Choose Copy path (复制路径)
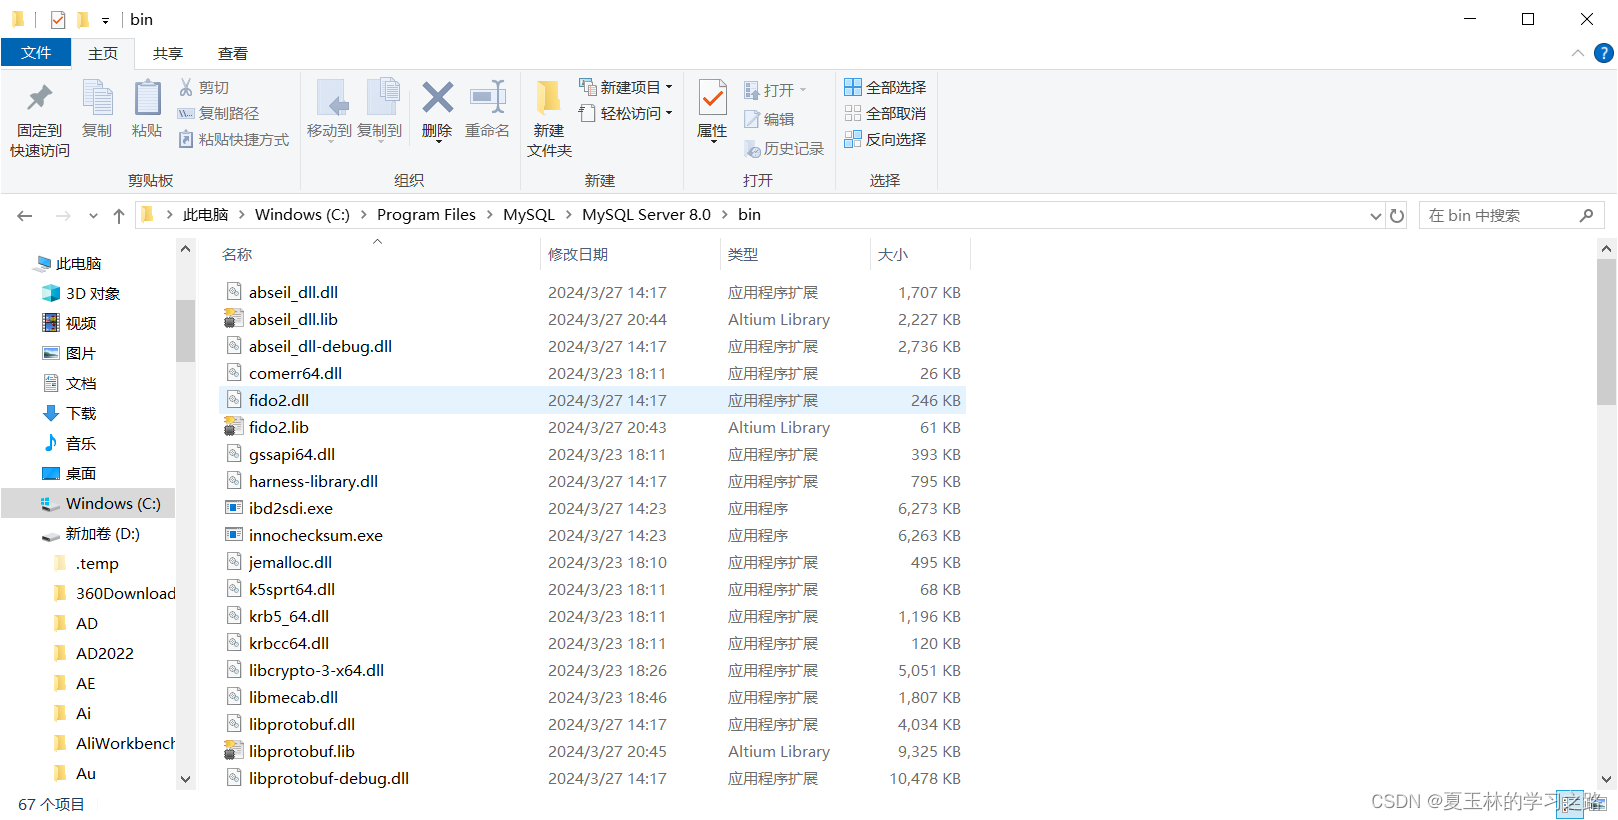Image resolution: width=1618 pixels, height=820 pixels. tap(218, 114)
